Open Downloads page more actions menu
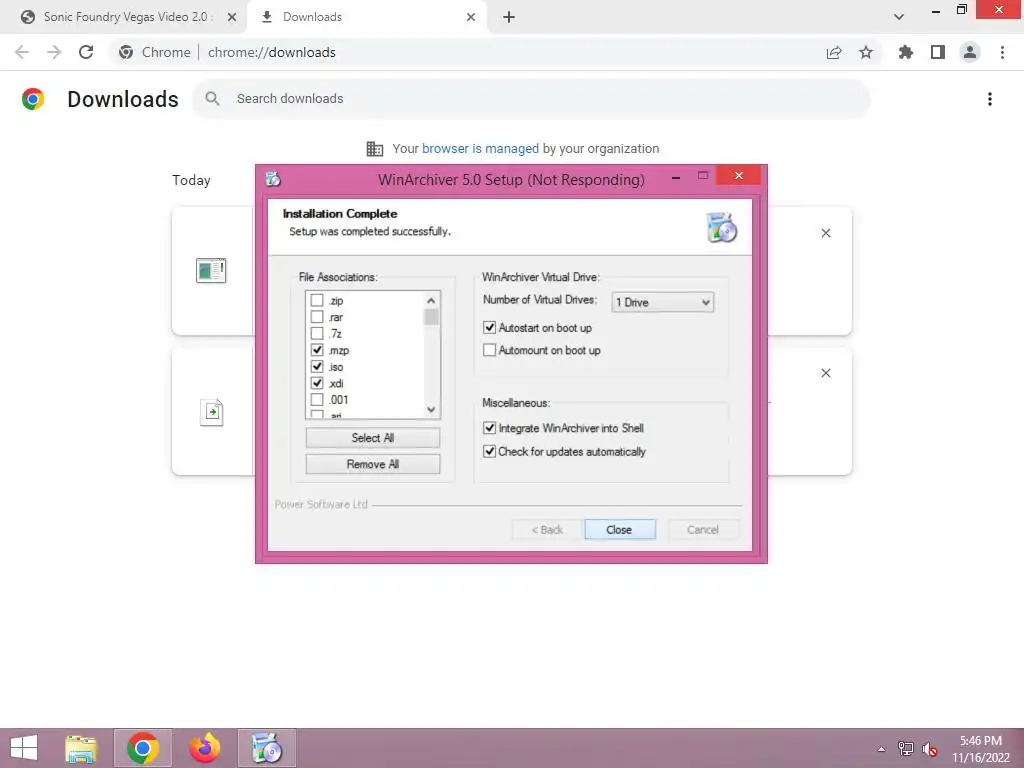Image resolution: width=1024 pixels, height=768 pixels. click(x=989, y=99)
